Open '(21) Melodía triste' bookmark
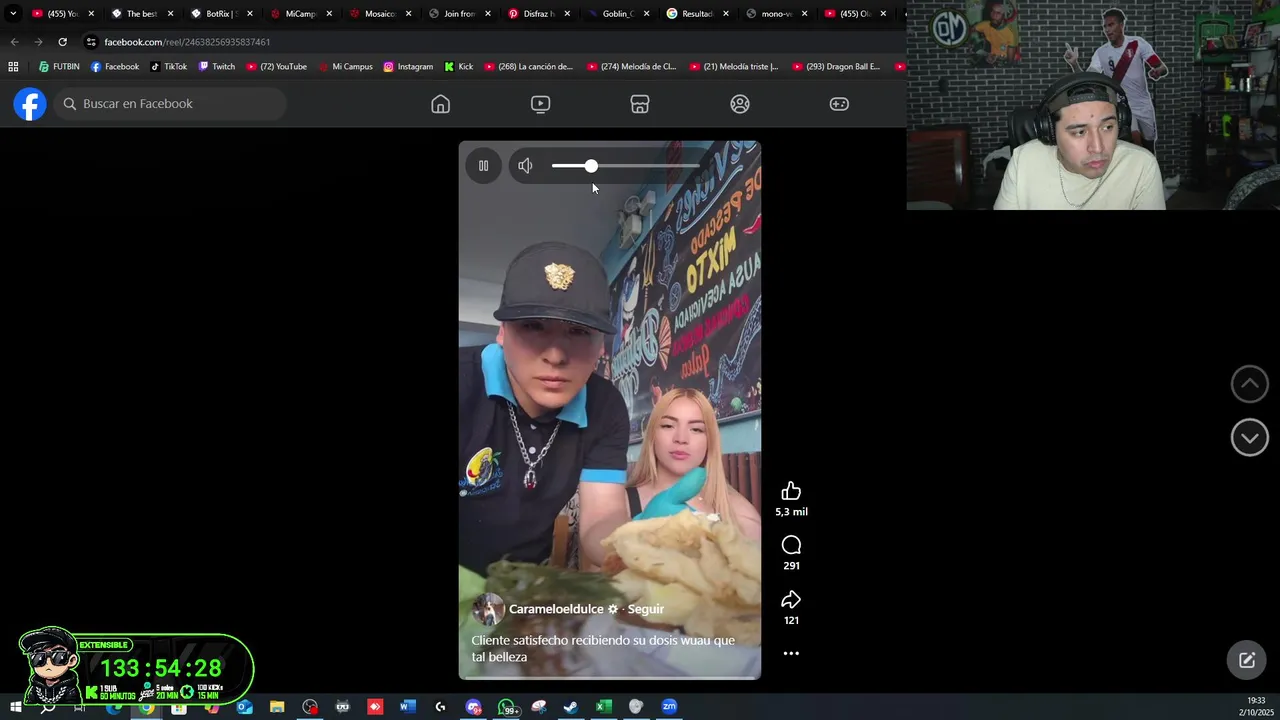1280x720 pixels. click(x=734, y=67)
